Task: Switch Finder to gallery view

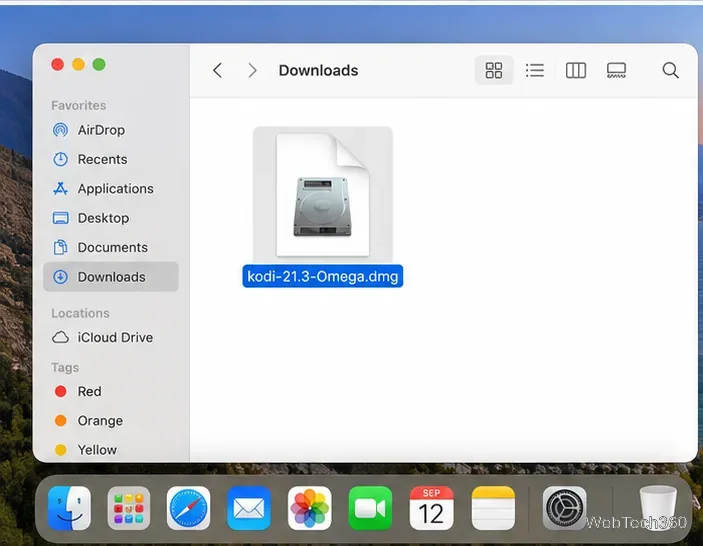Action: point(616,70)
